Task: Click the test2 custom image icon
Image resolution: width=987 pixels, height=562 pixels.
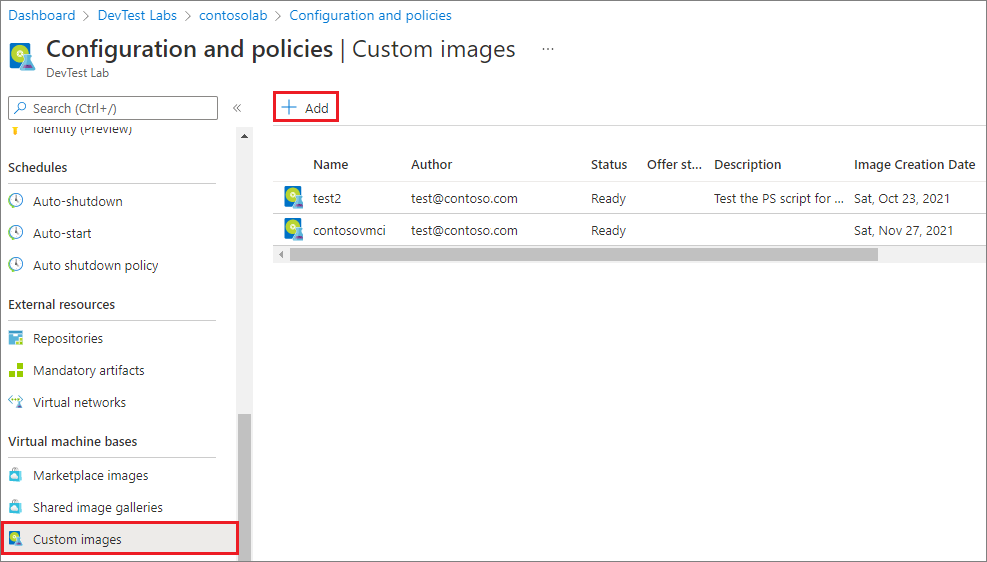Action: [293, 198]
